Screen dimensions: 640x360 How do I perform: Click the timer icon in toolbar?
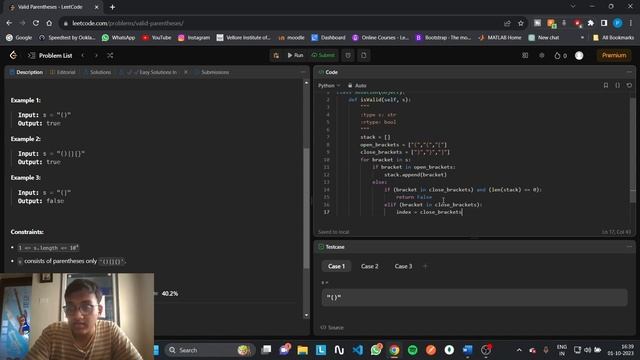click(x=348, y=55)
